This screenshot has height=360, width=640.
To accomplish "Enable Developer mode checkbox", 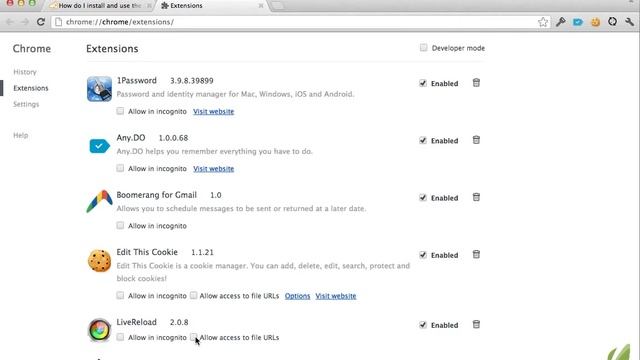I will coord(423,48).
